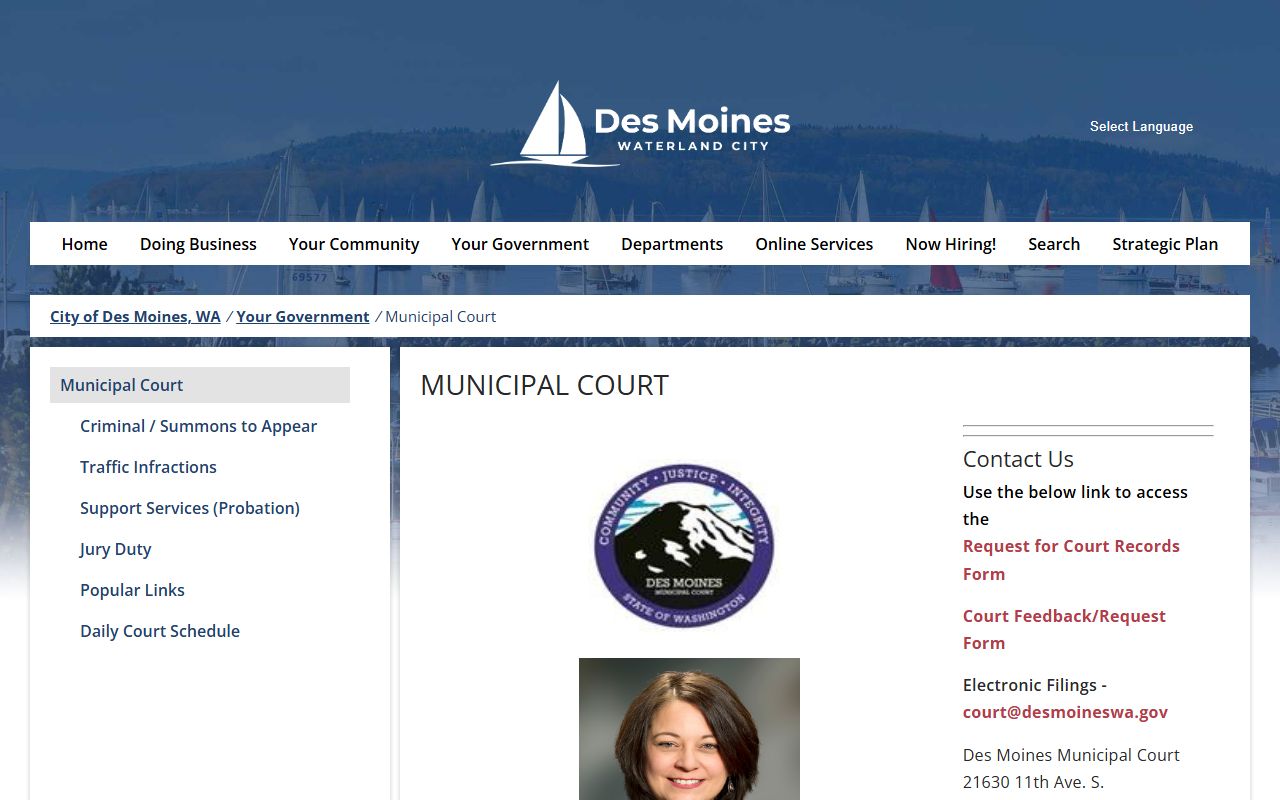Email court@desmoineswa.gov
Image resolution: width=1280 pixels, height=800 pixels.
pos(1065,712)
